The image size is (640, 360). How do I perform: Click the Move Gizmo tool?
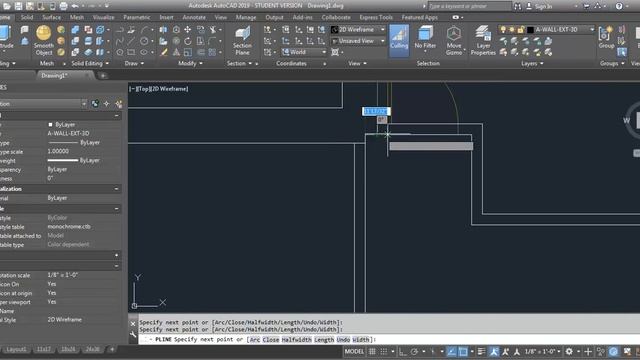pyautogui.click(x=453, y=40)
